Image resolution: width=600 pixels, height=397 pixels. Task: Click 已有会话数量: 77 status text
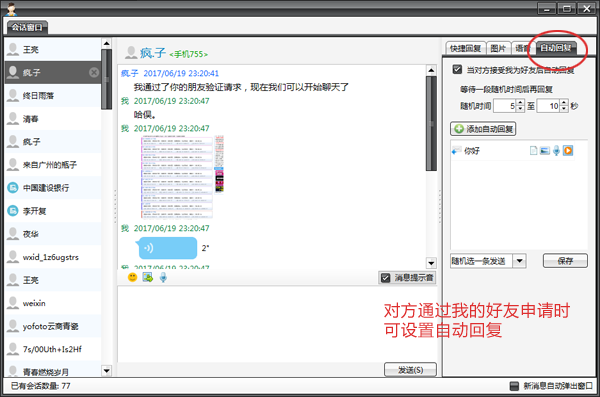(41, 386)
